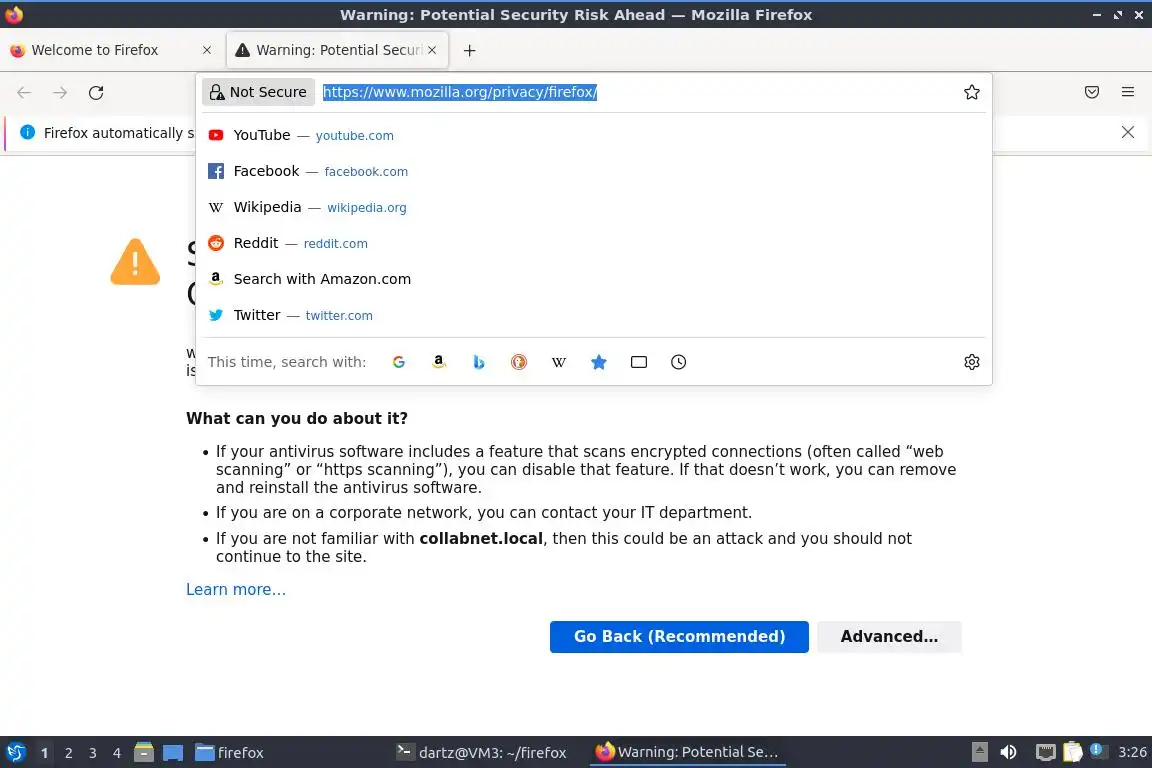Image resolution: width=1152 pixels, height=768 pixels.
Task: Open the Learn more... link
Action: click(x=236, y=589)
